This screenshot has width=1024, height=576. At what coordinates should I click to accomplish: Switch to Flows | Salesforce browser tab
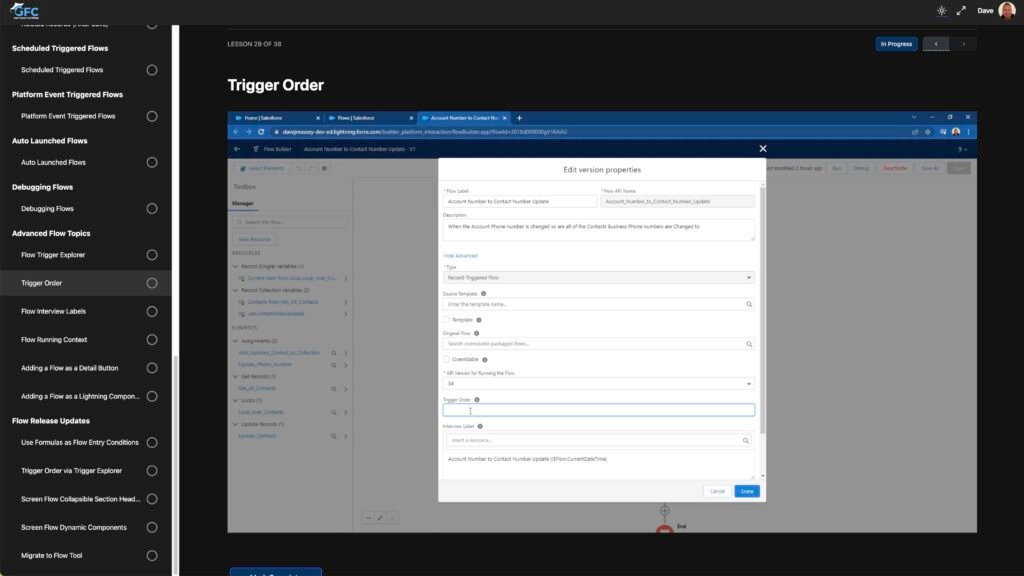click(370, 118)
